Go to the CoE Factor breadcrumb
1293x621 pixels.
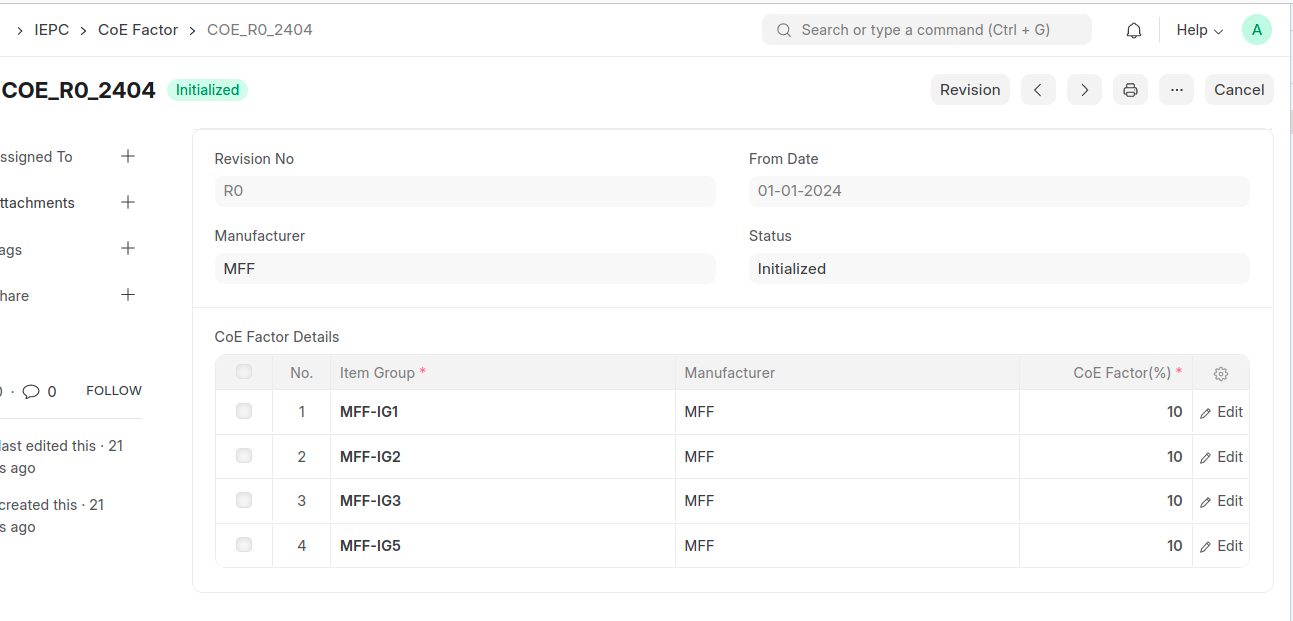tap(138, 29)
